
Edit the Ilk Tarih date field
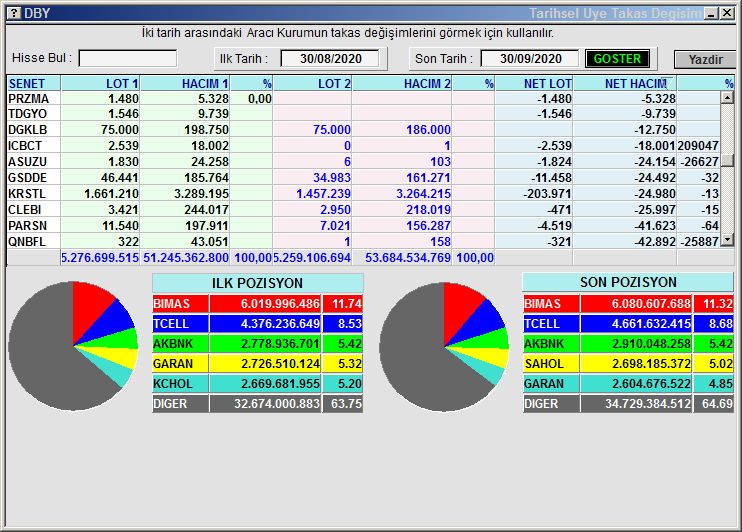(330, 59)
